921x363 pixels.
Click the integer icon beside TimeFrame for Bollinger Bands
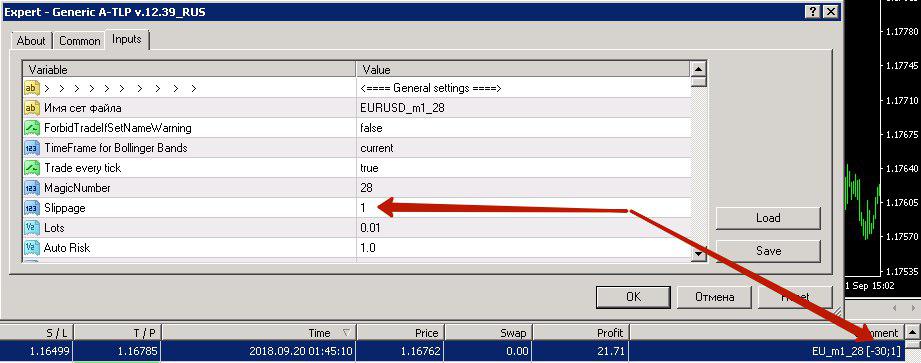tap(31, 147)
